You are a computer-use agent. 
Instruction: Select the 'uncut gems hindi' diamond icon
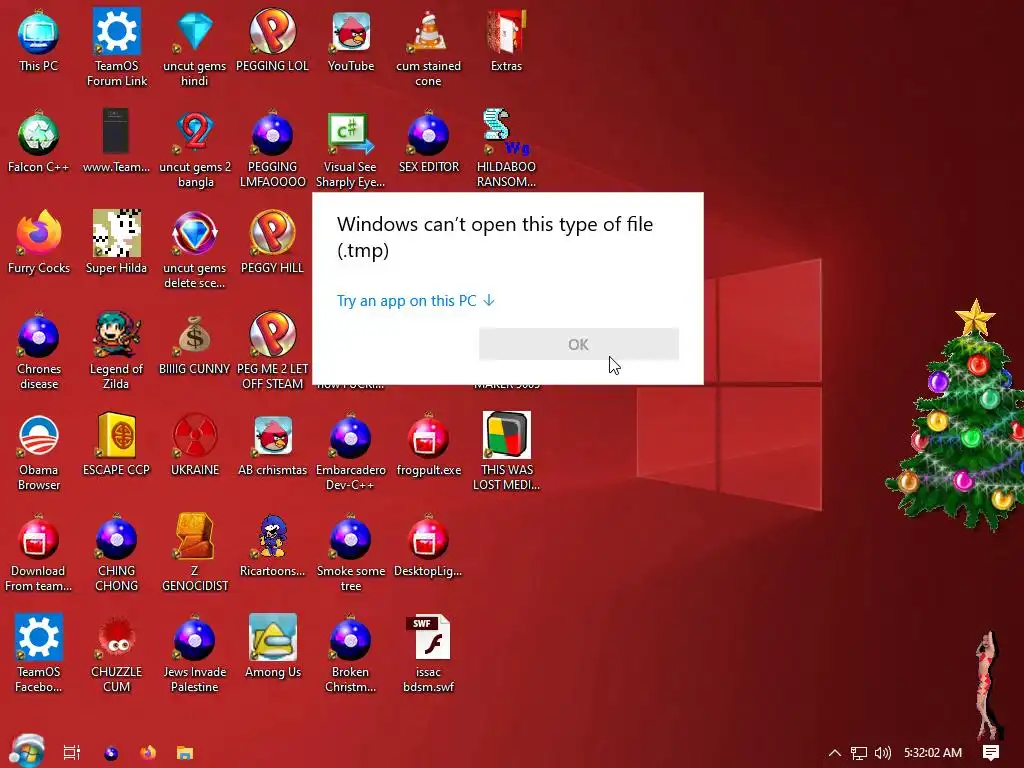[x=195, y=47]
